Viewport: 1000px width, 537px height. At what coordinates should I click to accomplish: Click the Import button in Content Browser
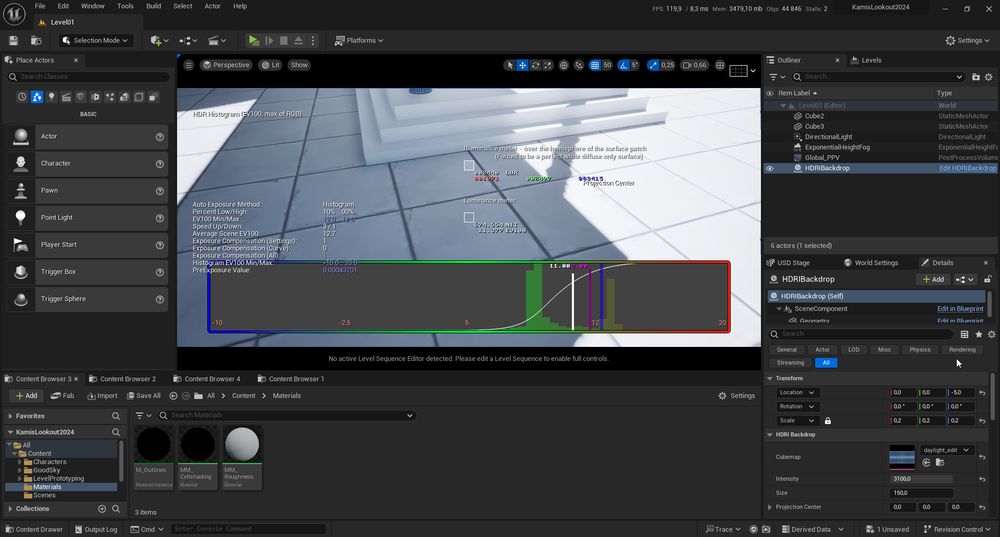(101, 395)
